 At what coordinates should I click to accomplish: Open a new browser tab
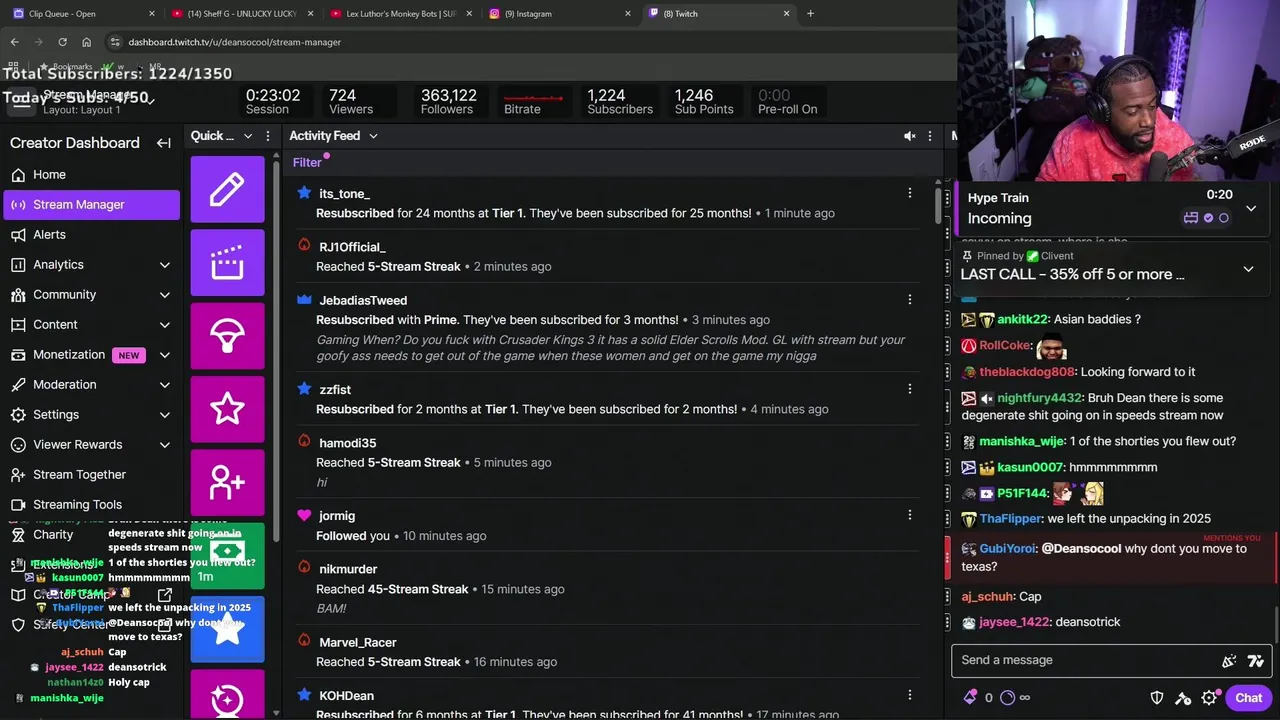[810, 14]
